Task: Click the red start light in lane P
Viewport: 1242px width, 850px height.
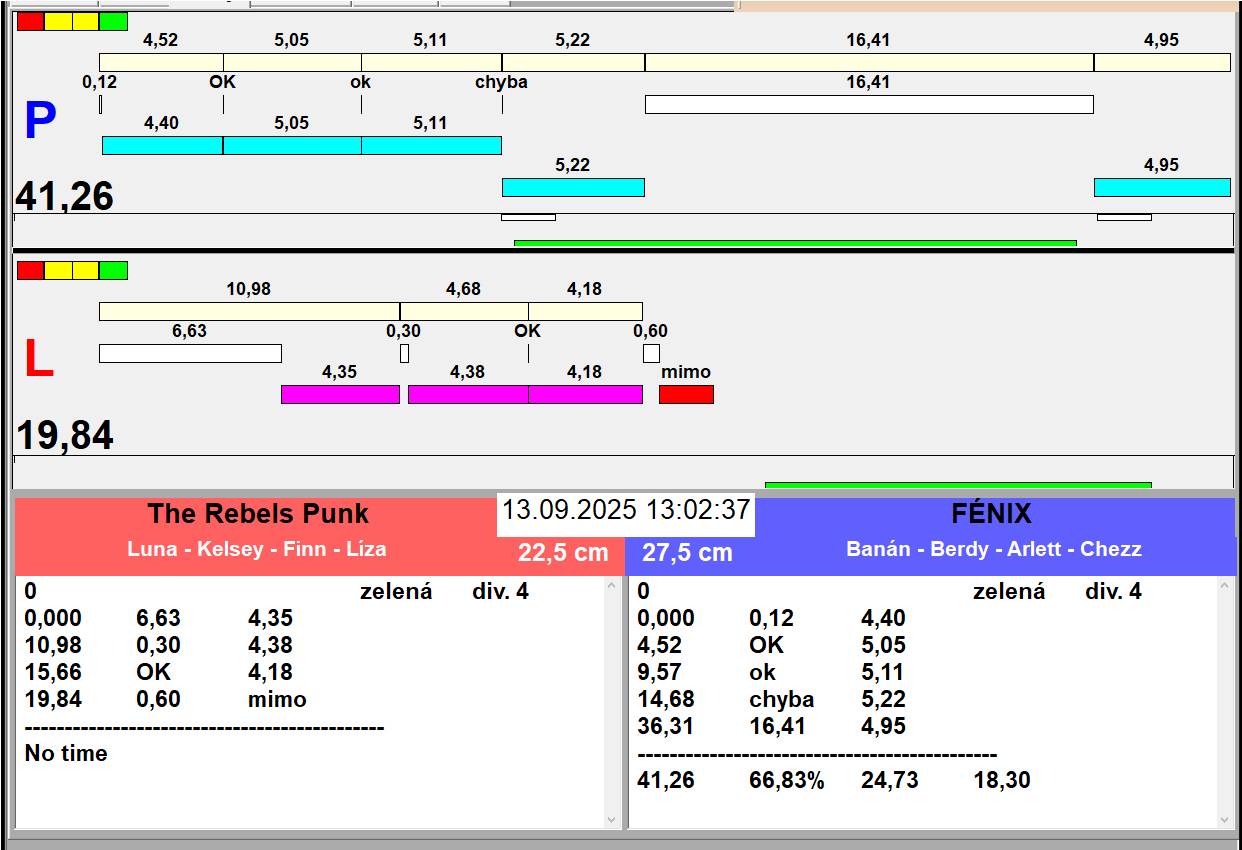Action: click(31, 21)
